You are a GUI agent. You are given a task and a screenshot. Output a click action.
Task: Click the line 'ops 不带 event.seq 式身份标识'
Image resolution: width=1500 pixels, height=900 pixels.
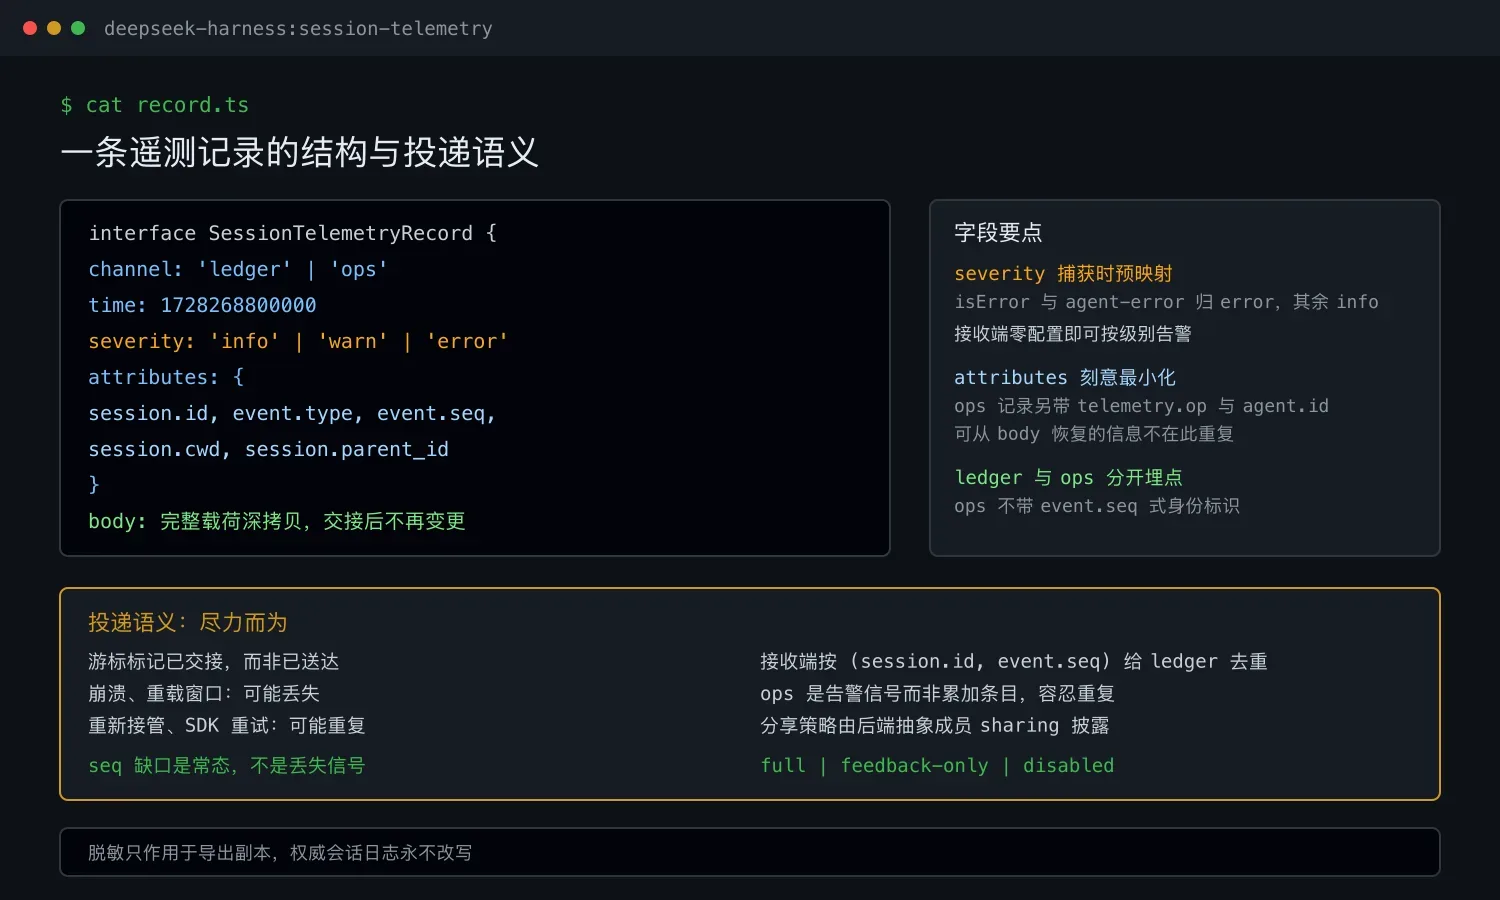click(x=1097, y=506)
